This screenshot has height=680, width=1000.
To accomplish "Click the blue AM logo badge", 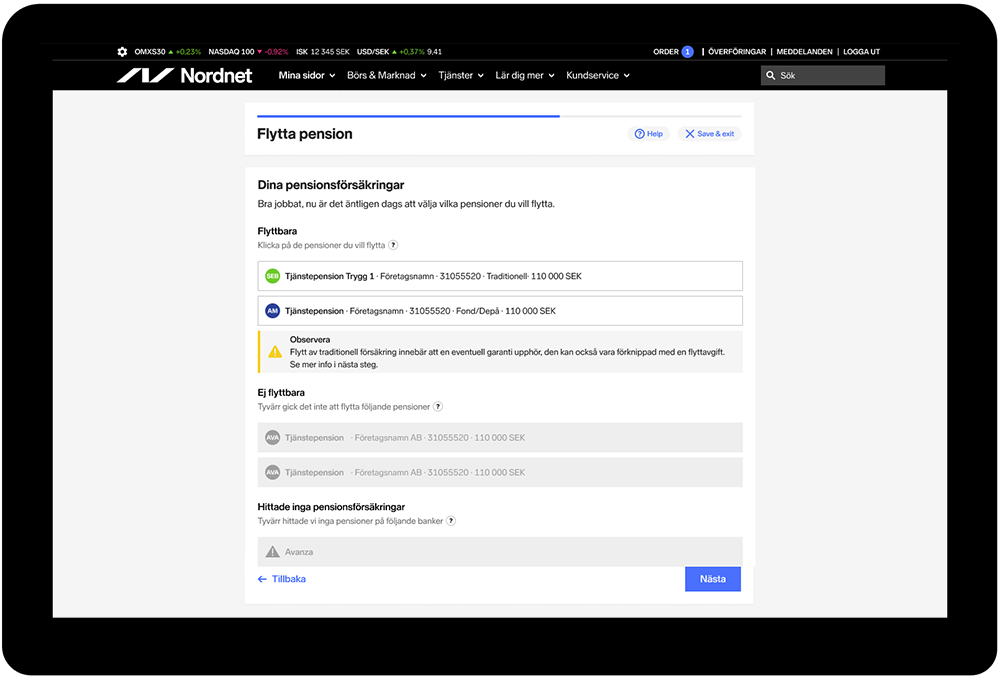I will 272,311.
